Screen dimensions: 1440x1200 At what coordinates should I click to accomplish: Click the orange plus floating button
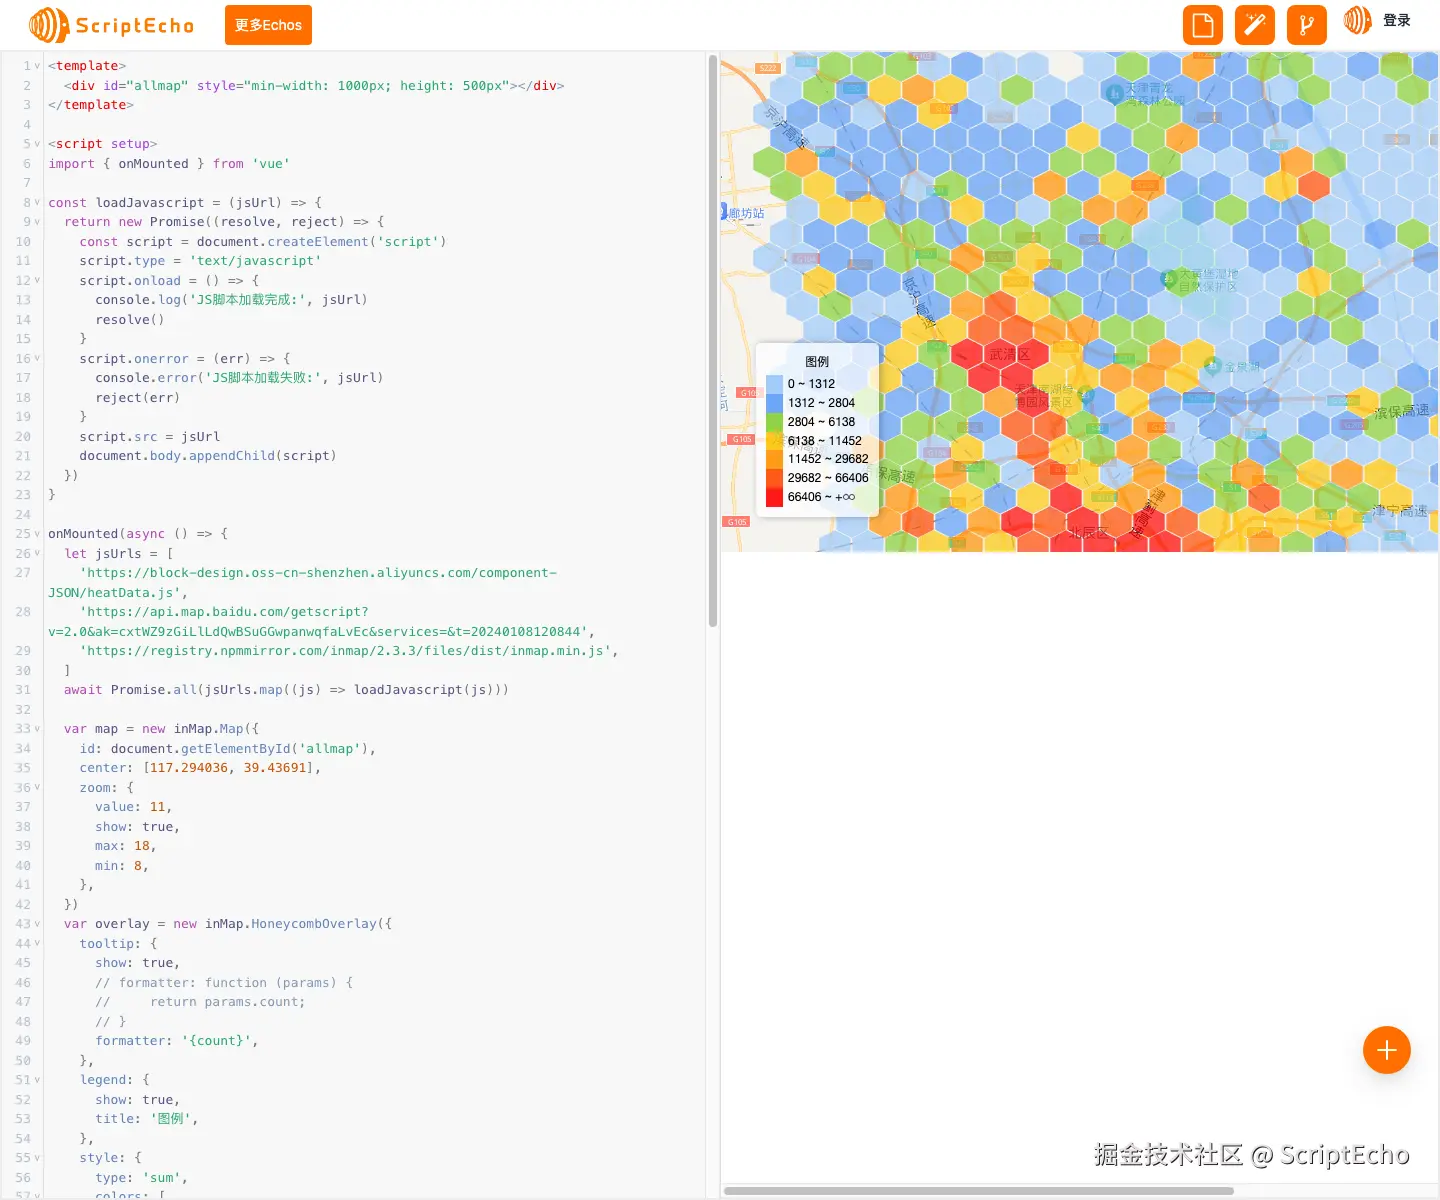pyautogui.click(x=1387, y=1050)
